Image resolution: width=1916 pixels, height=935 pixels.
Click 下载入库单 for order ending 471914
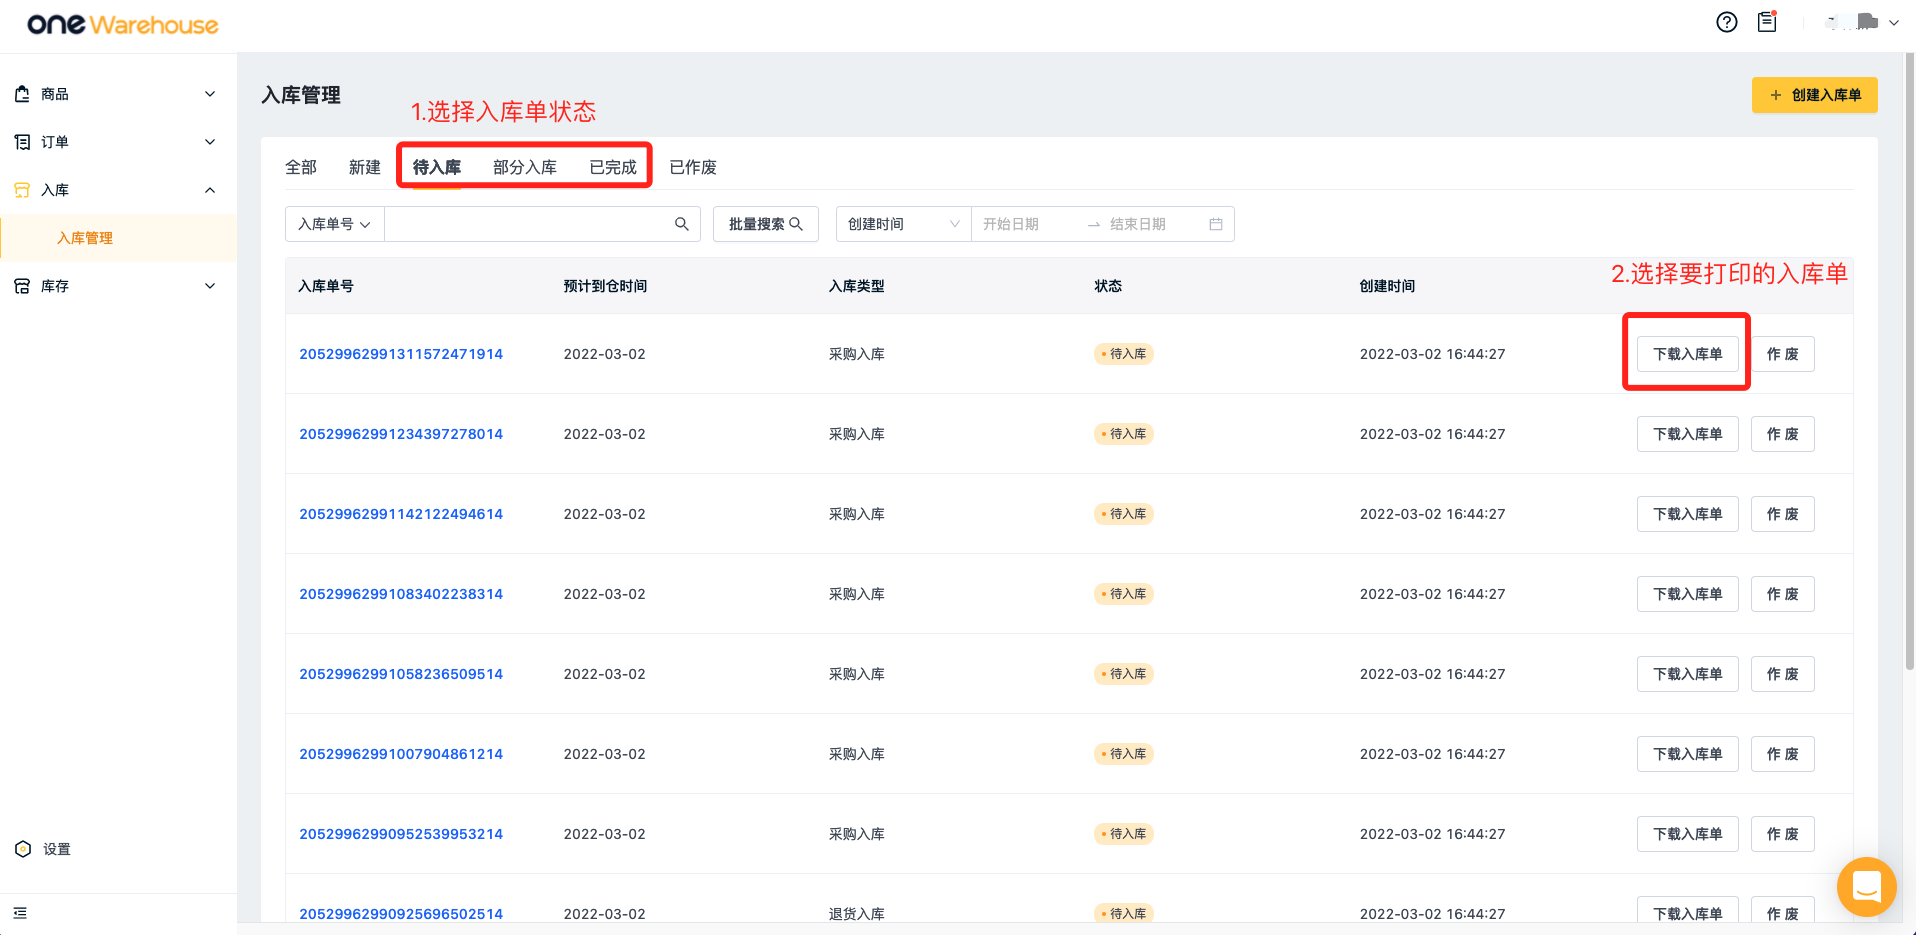[x=1687, y=354]
